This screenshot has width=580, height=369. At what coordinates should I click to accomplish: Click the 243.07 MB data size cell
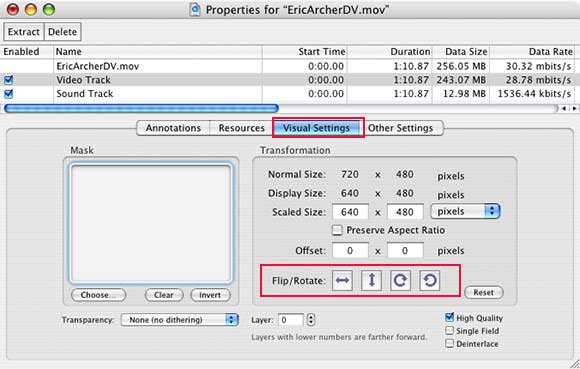[x=461, y=80]
